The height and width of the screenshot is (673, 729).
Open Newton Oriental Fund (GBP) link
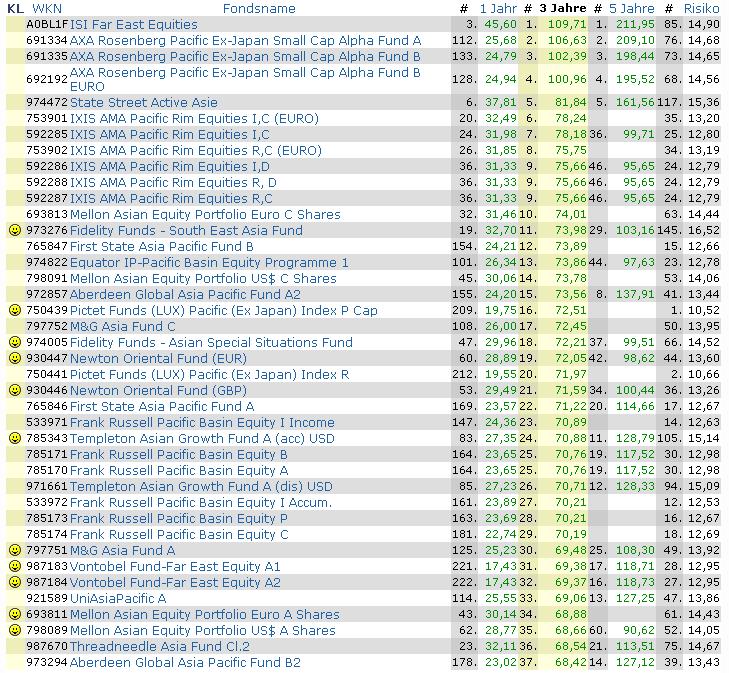[x=158, y=390]
